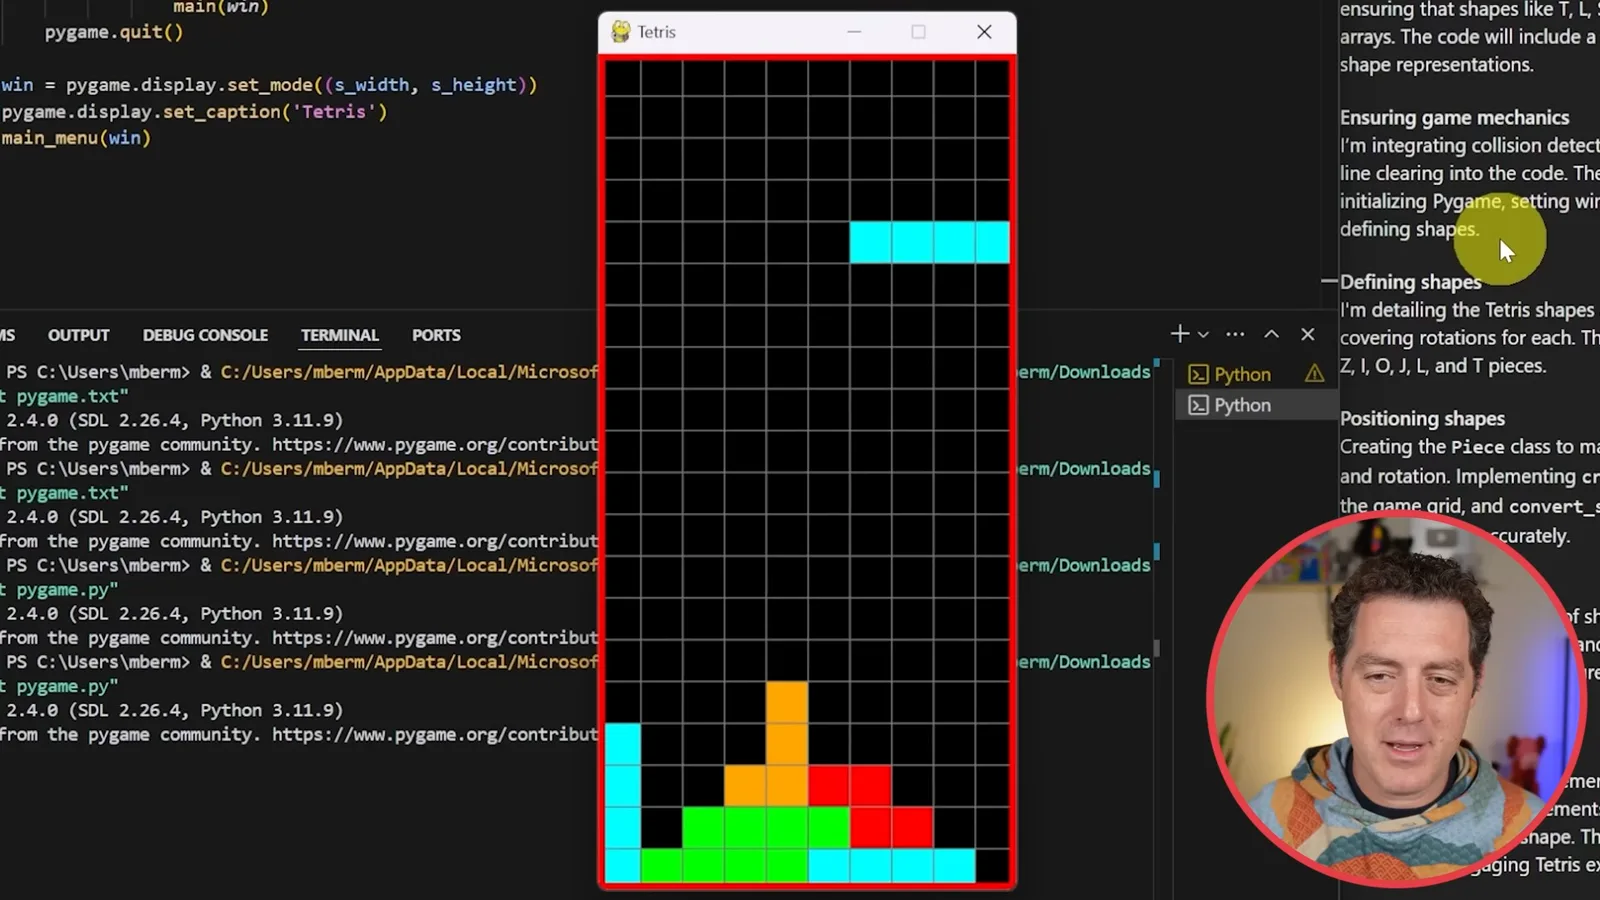The image size is (1600, 900).
Task: Minimize the Tetris window
Action: tap(854, 32)
